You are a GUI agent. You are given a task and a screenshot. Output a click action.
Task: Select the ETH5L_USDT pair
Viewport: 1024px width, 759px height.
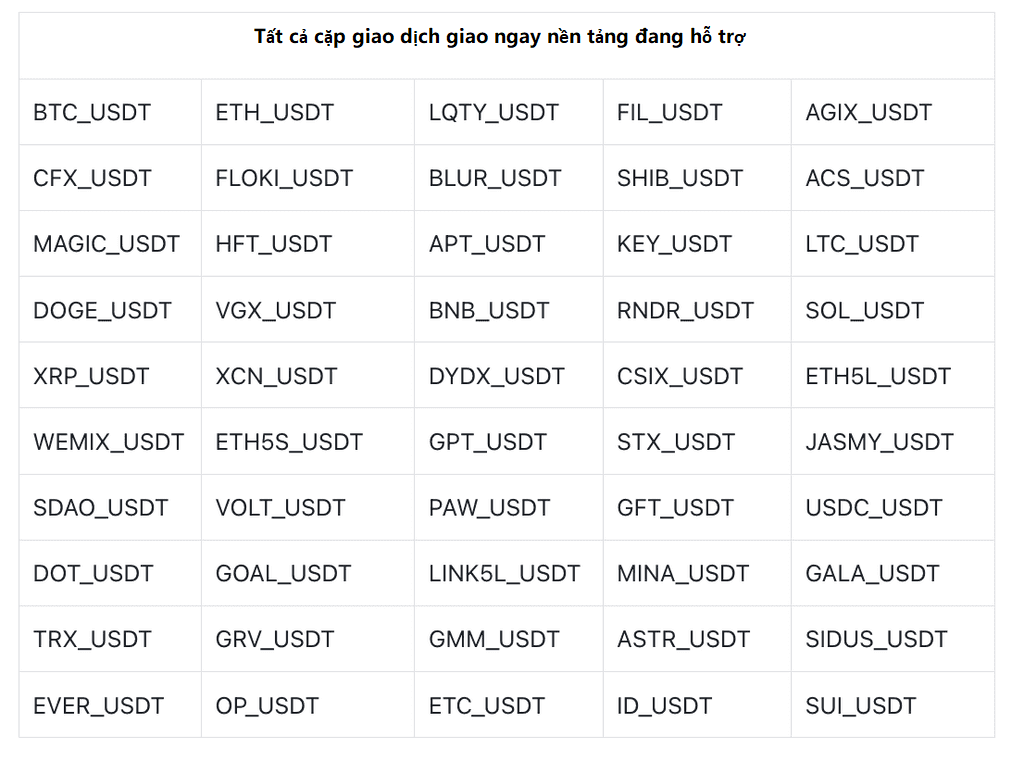893,376
